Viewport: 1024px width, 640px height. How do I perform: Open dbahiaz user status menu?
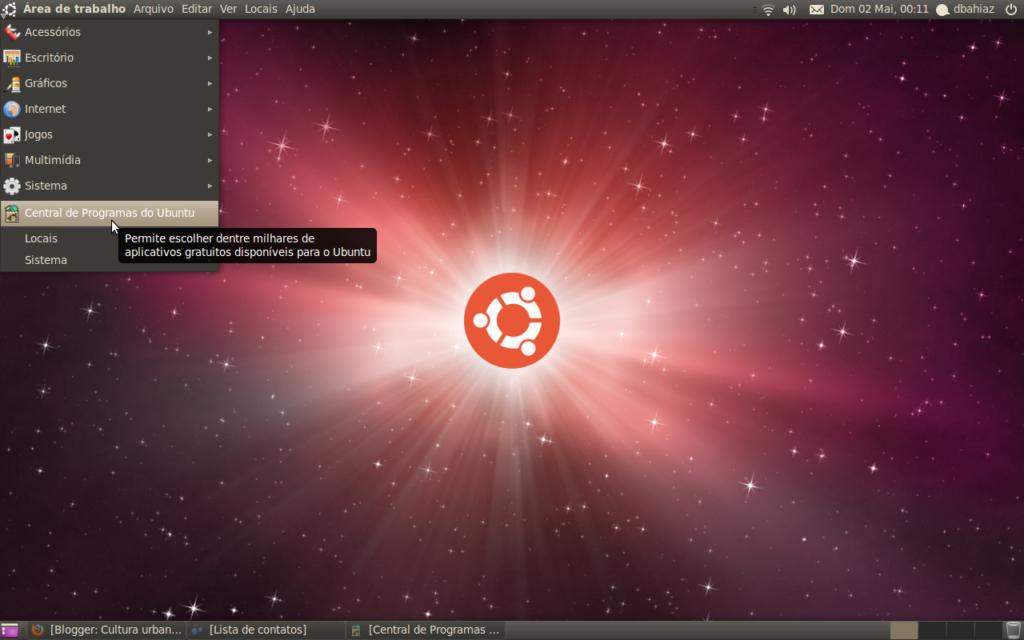966,9
